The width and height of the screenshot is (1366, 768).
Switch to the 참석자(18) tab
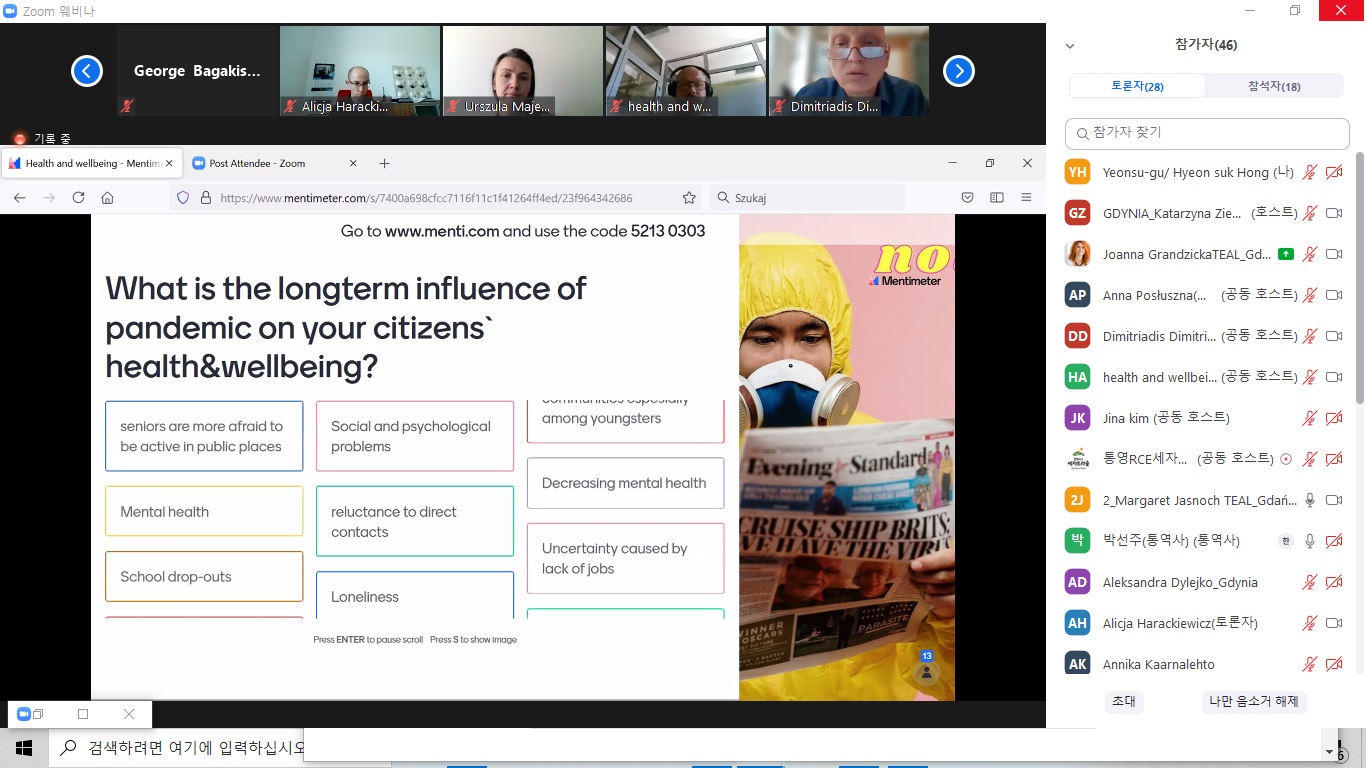point(1274,86)
